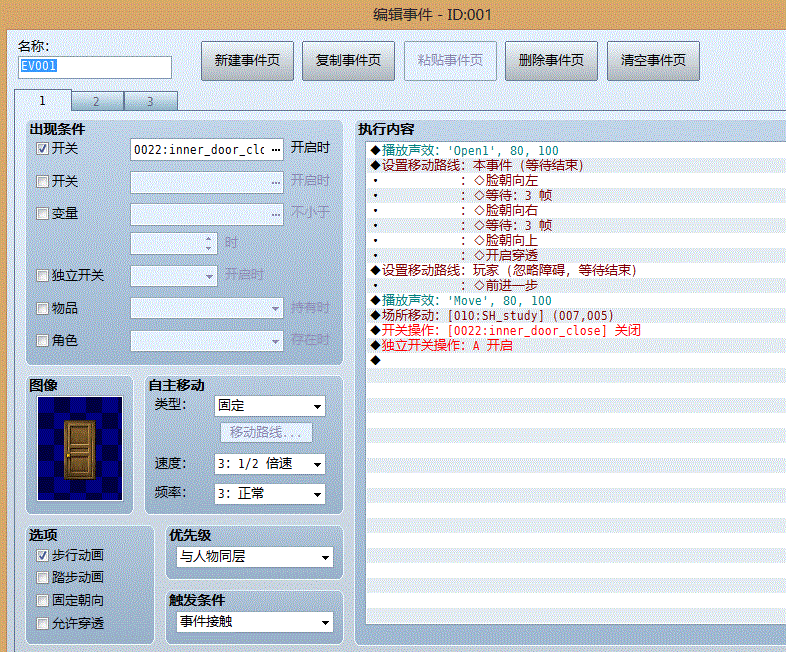The width and height of the screenshot is (786, 652).
Task: Open the 触发条件 trigger dropdown
Action: [255, 622]
